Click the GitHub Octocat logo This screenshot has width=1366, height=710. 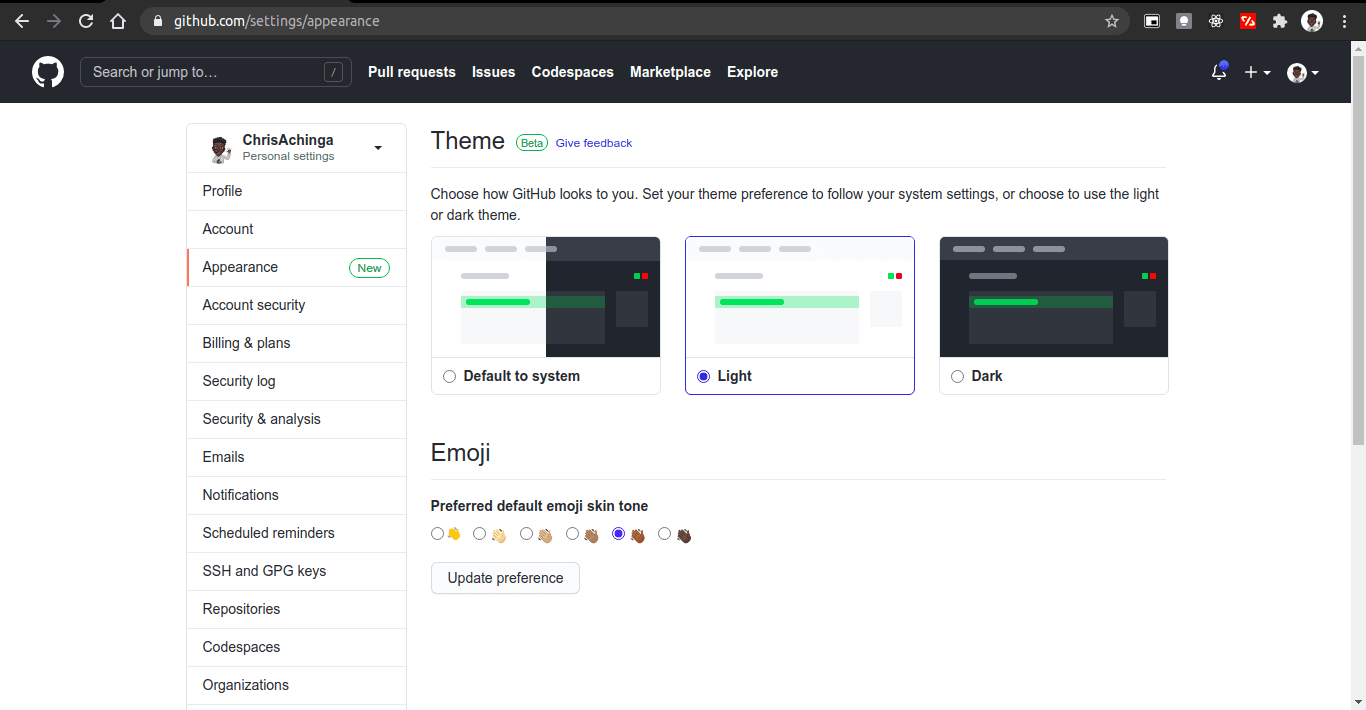48,72
